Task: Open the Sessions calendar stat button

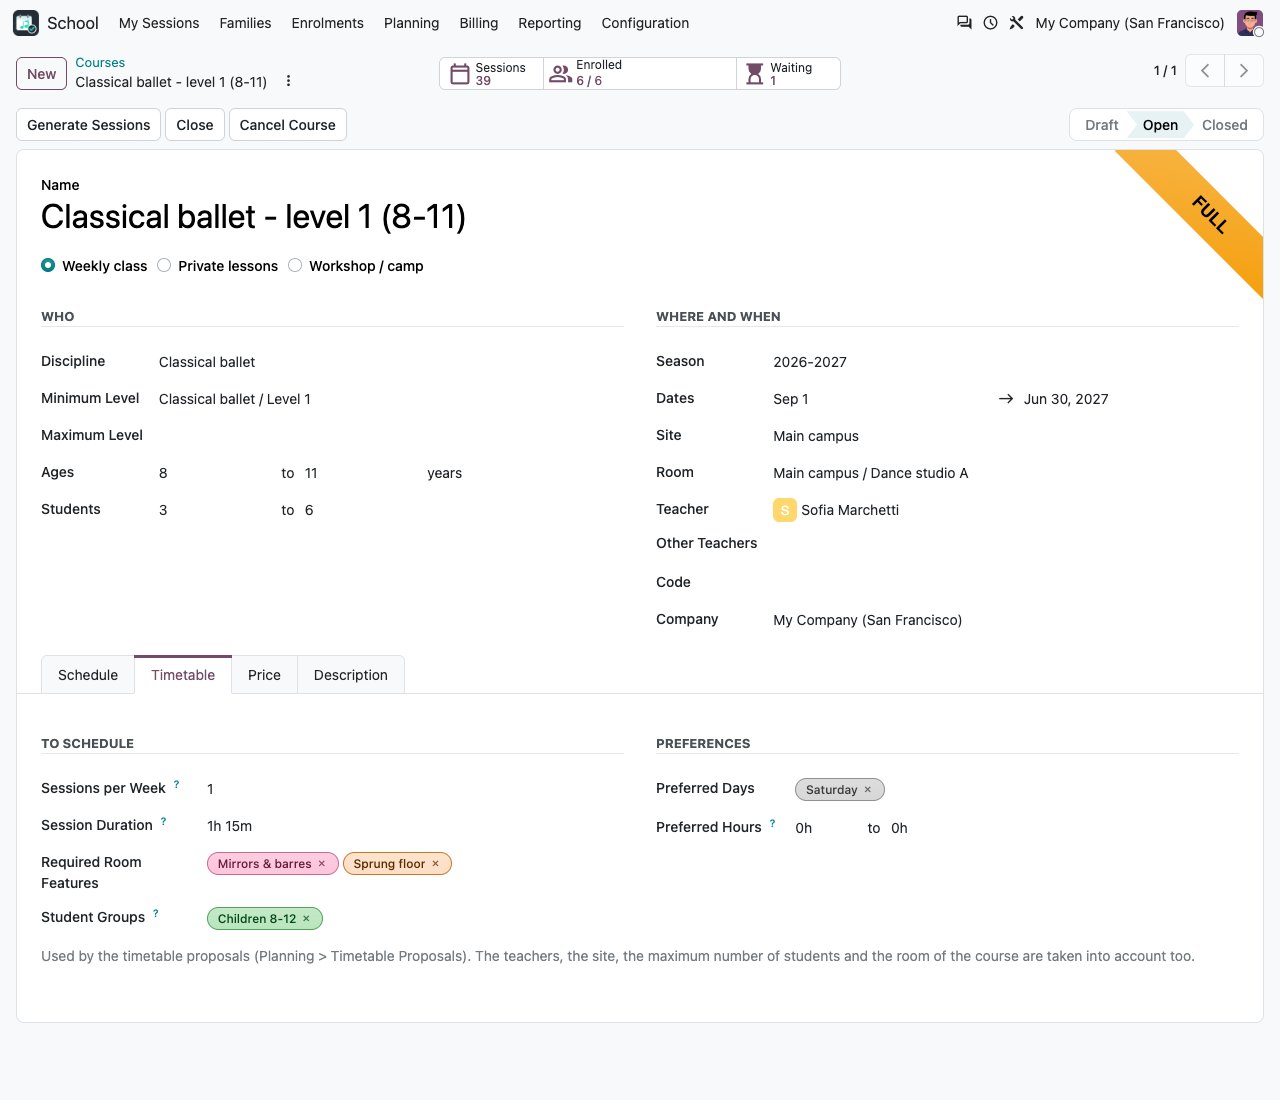Action: point(491,74)
